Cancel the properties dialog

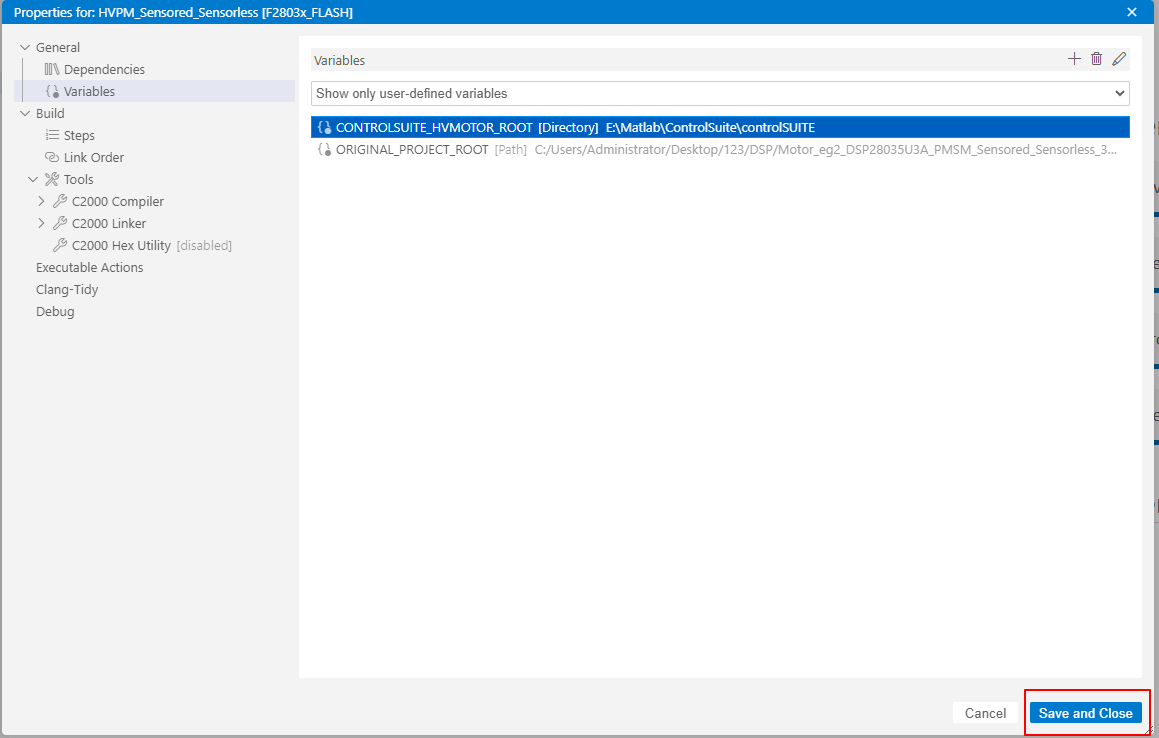coord(985,712)
